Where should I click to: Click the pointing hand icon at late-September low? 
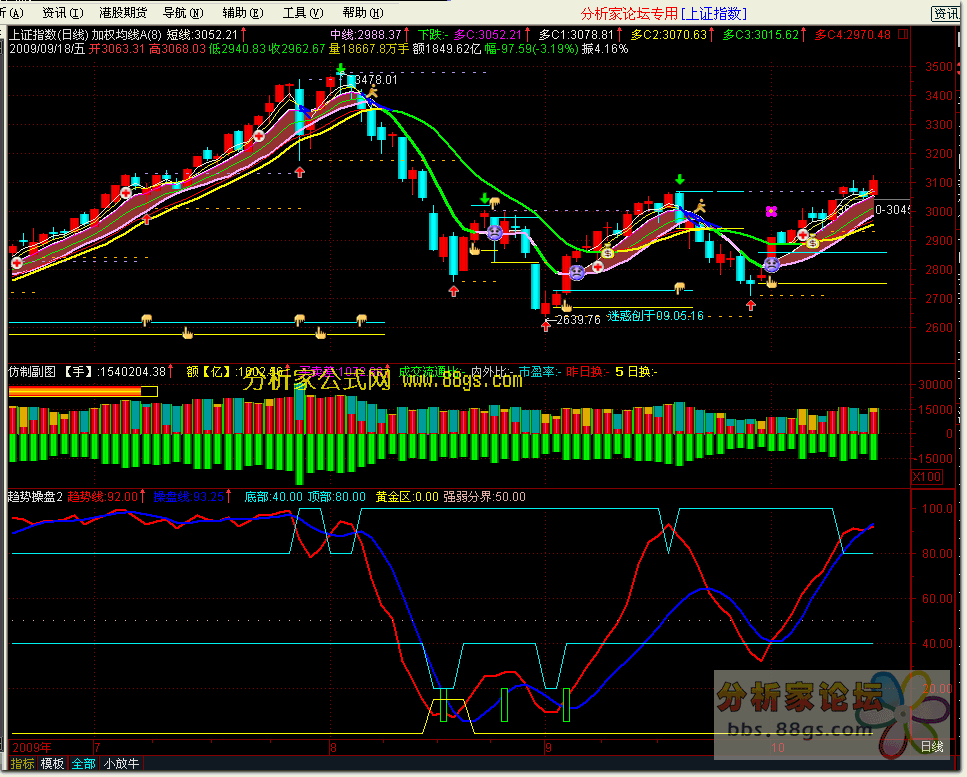(x=772, y=282)
